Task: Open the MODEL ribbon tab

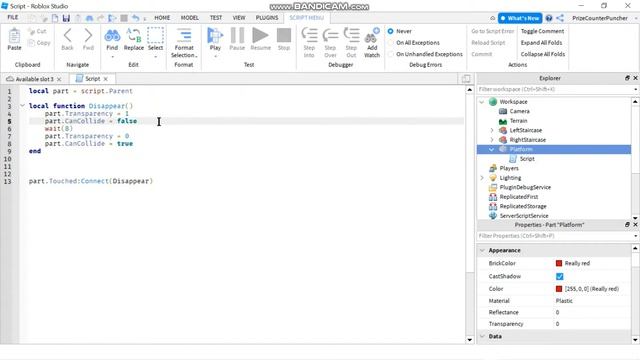Action: pyautogui.click(x=190, y=18)
